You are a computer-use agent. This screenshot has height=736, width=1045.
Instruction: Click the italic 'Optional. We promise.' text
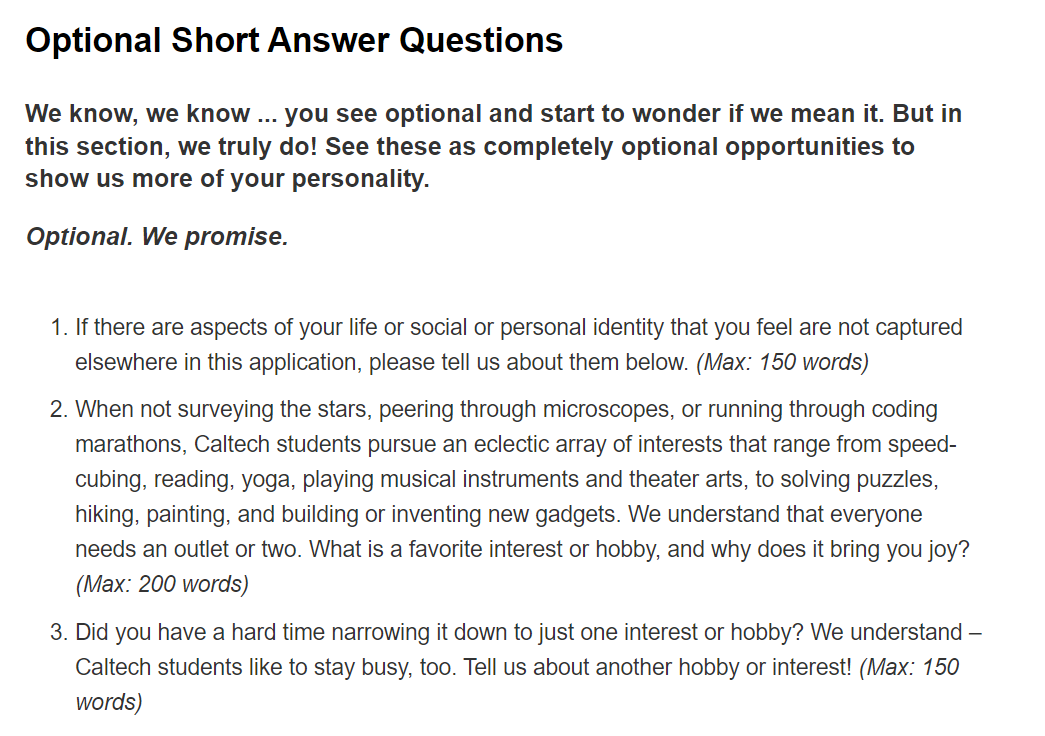pos(157,237)
